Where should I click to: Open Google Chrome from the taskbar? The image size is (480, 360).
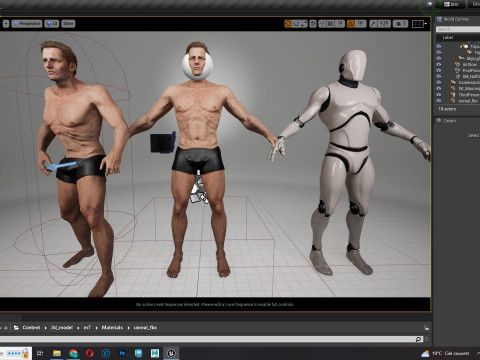[73, 353]
